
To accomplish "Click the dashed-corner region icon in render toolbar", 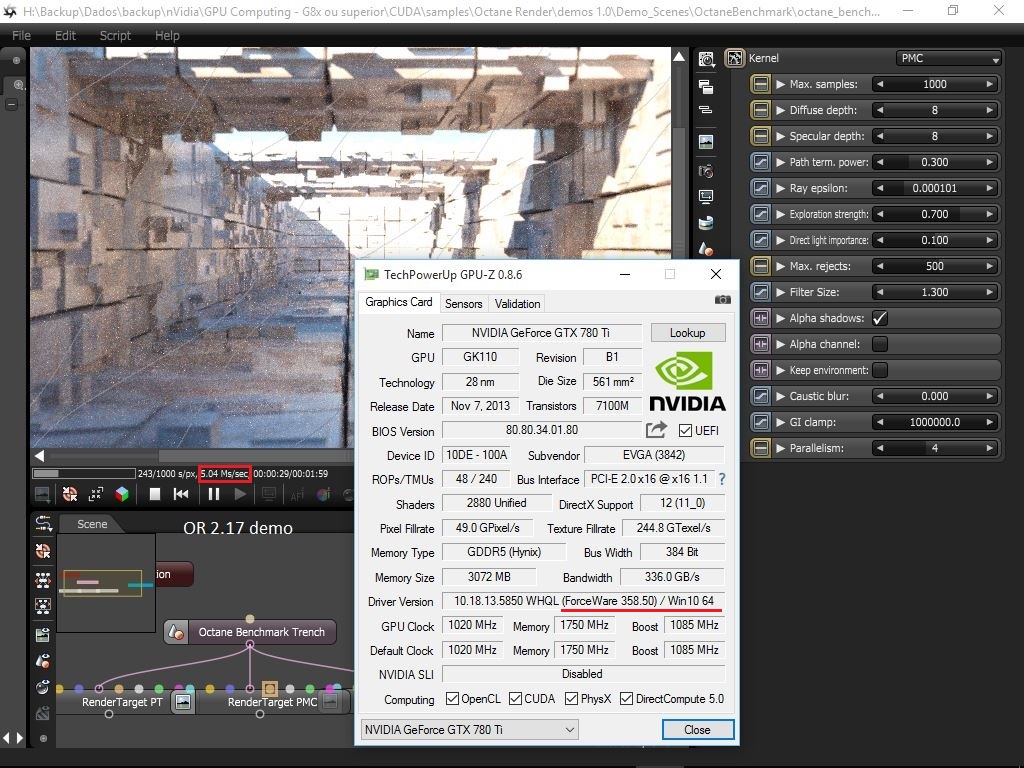I will pos(96,494).
